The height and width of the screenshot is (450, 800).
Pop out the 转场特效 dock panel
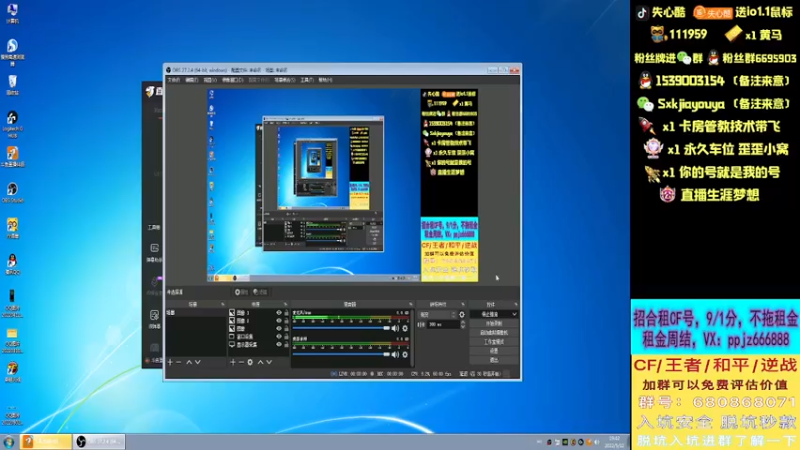coord(463,304)
